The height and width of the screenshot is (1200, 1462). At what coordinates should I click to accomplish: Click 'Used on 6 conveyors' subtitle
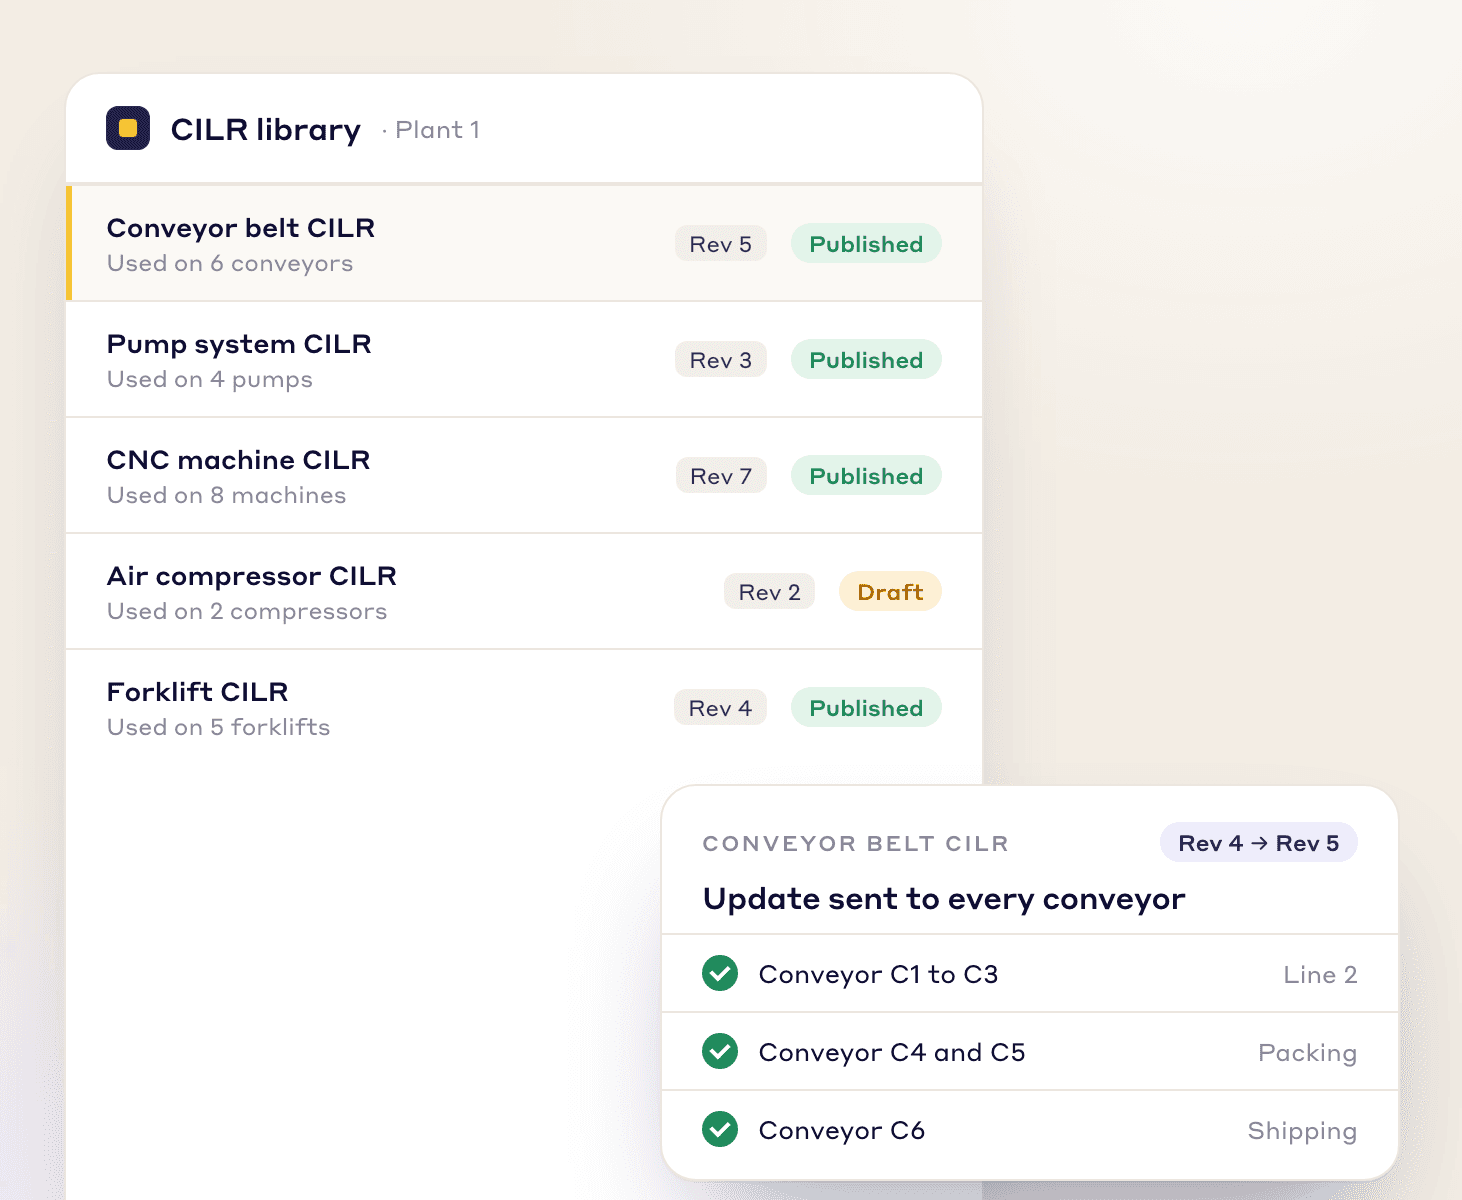(230, 264)
